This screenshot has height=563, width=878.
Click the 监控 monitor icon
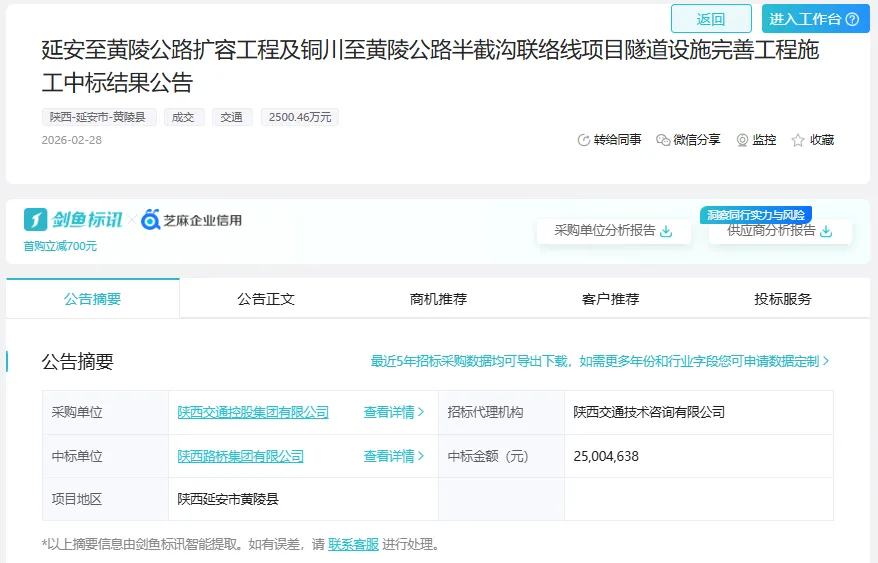[742, 141]
